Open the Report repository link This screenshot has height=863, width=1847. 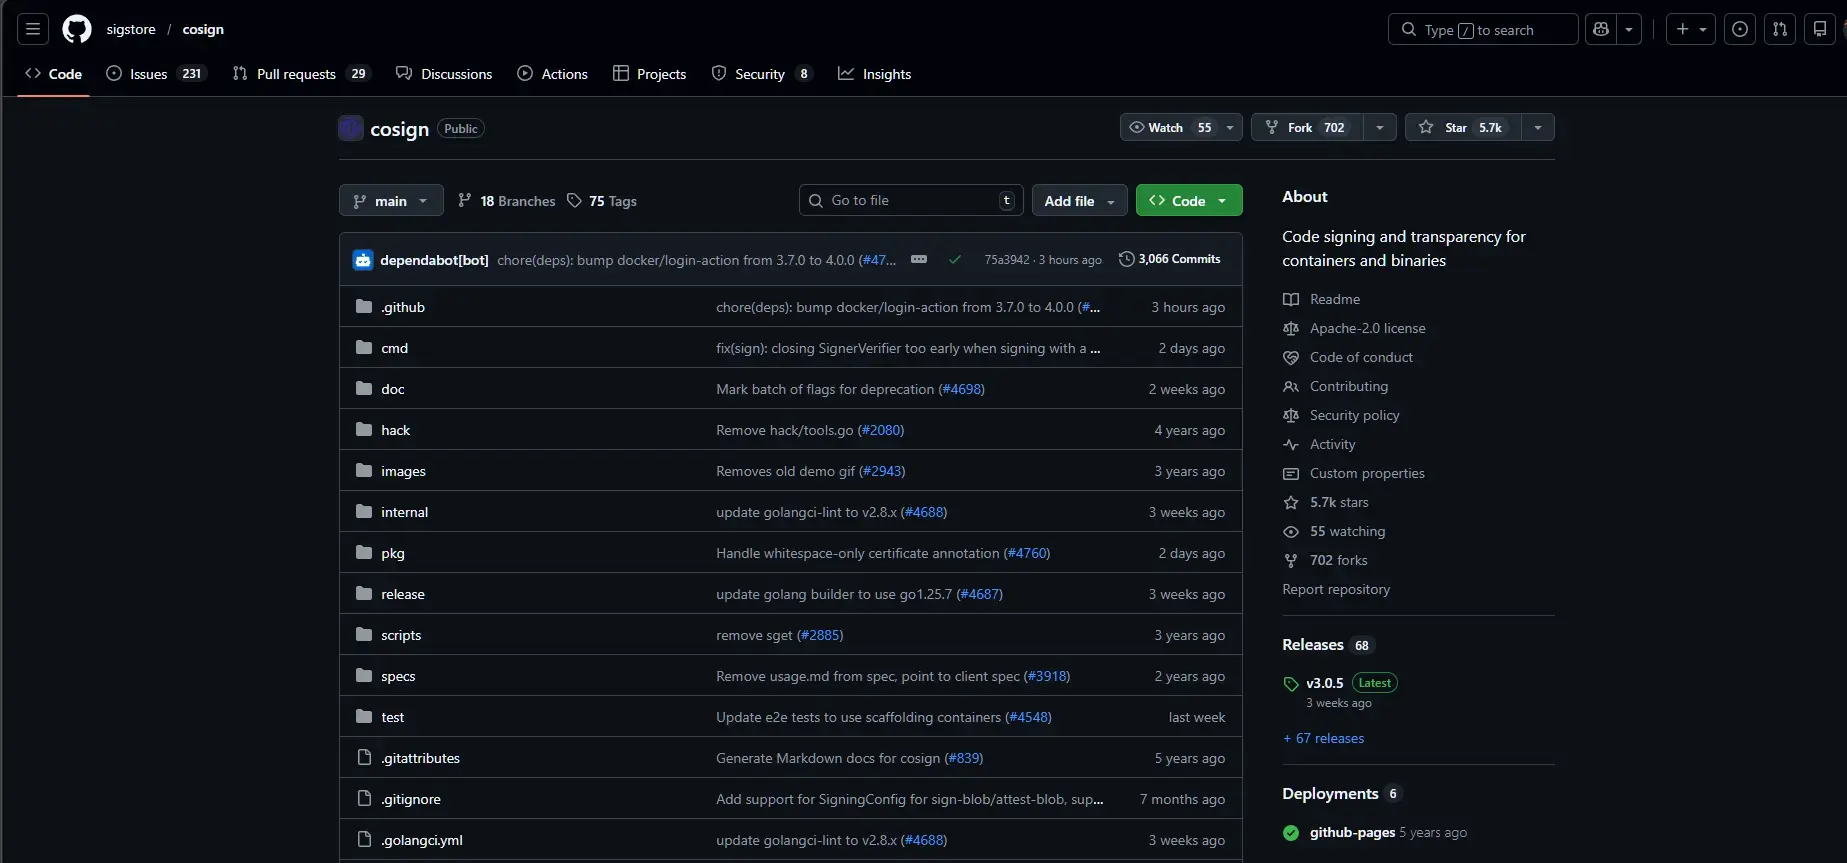pyautogui.click(x=1336, y=589)
